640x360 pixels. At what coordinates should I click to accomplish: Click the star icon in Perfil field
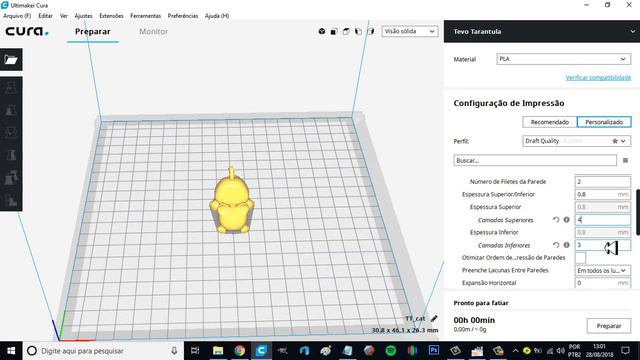tap(615, 141)
